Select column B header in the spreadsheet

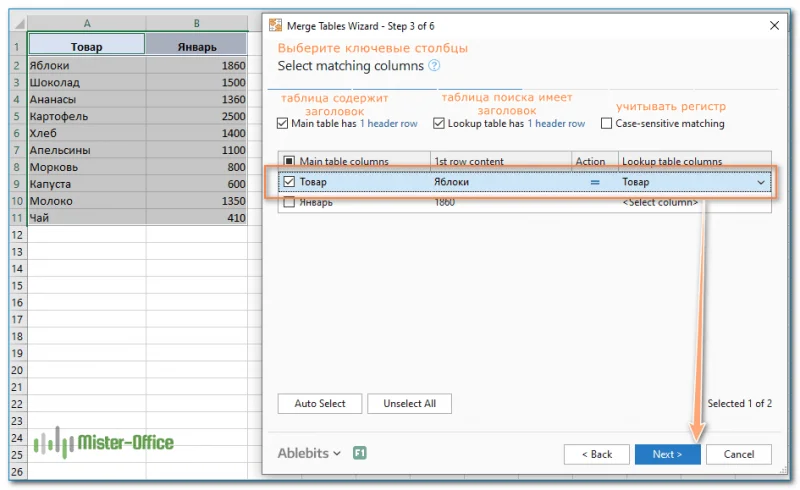(x=196, y=23)
